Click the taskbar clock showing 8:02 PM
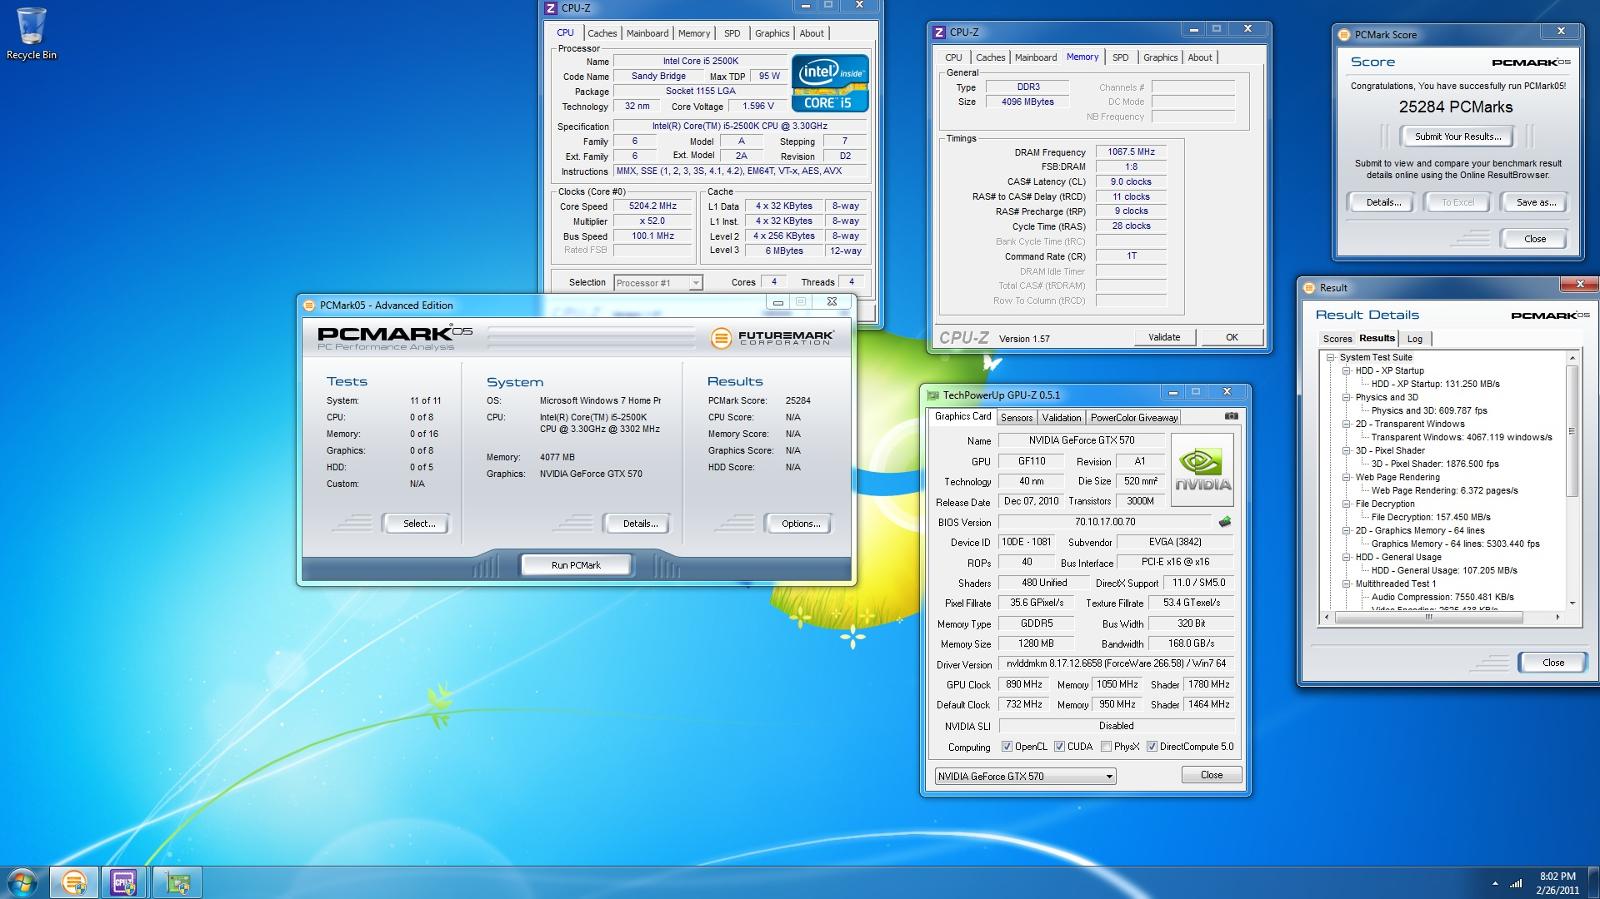This screenshot has height=899, width=1600. point(1558,883)
